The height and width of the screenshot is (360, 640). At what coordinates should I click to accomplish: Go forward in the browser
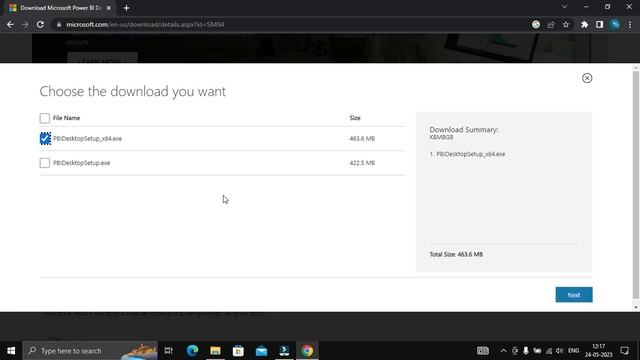[x=25, y=24]
